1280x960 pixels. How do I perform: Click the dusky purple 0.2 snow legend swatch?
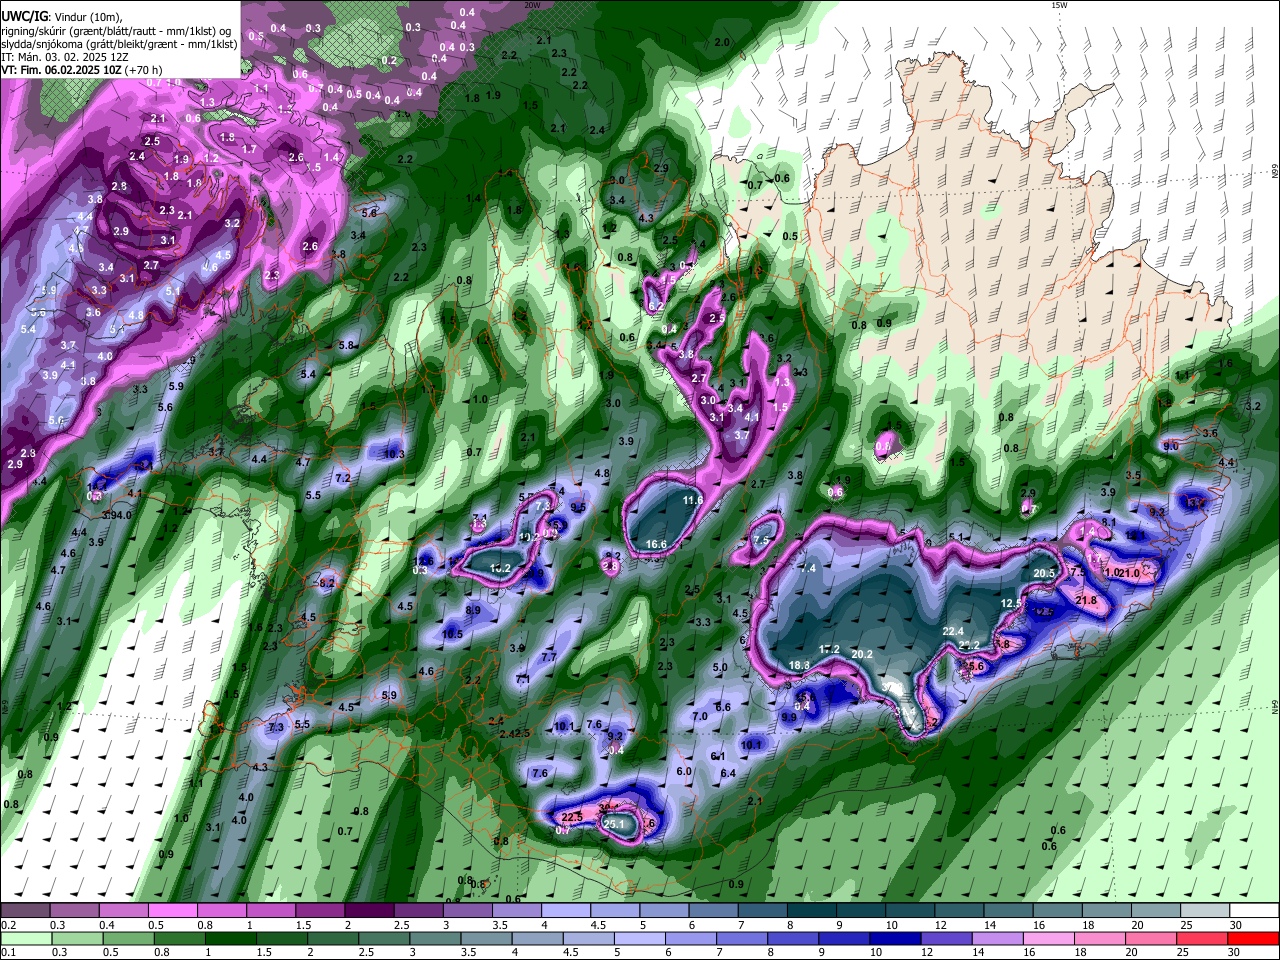coord(24,910)
